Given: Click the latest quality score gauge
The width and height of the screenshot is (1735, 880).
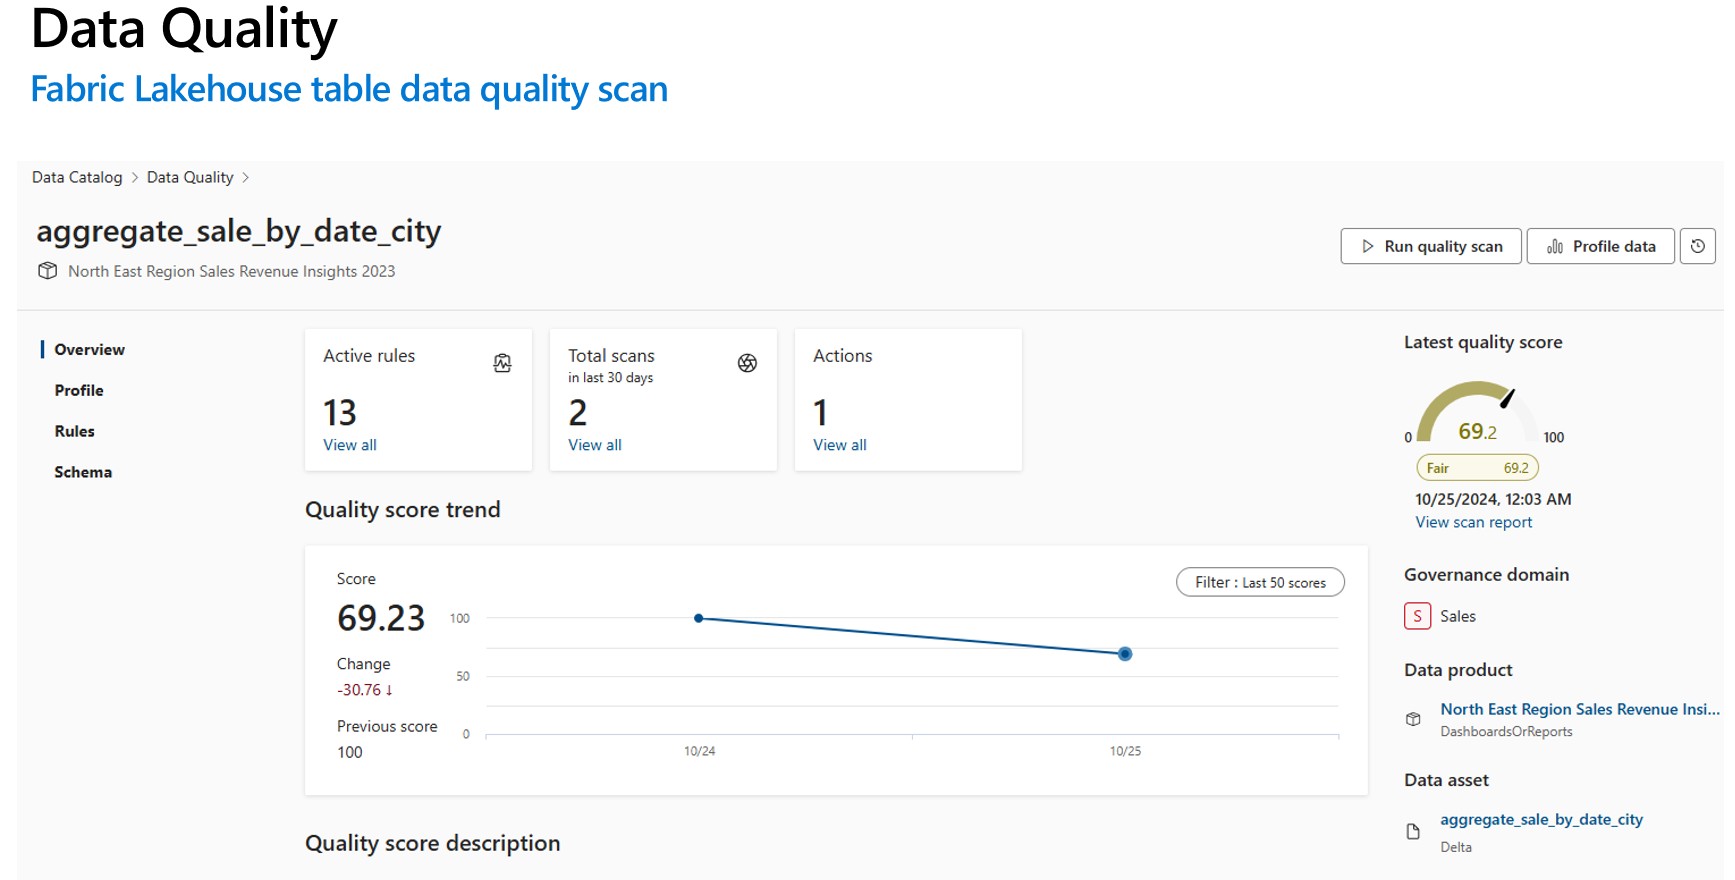Looking at the screenshot, I should tap(1476, 412).
